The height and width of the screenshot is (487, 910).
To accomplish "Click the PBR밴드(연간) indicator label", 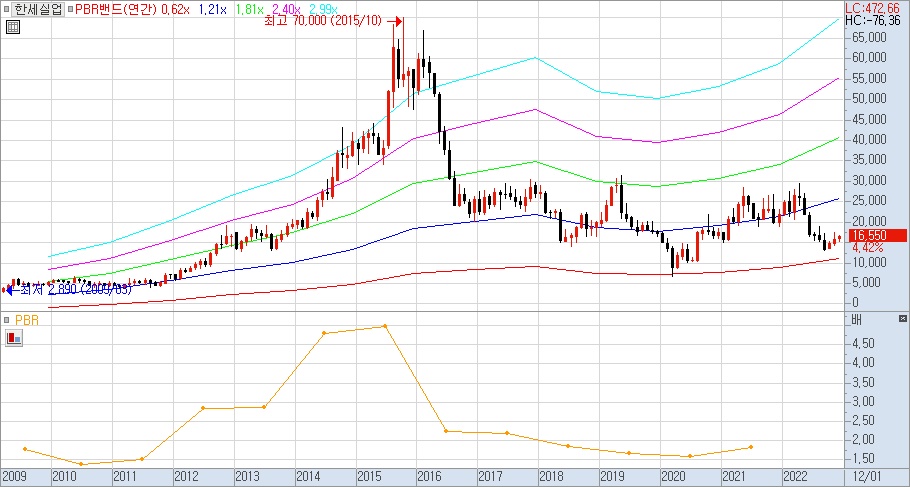I will [x=117, y=9].
